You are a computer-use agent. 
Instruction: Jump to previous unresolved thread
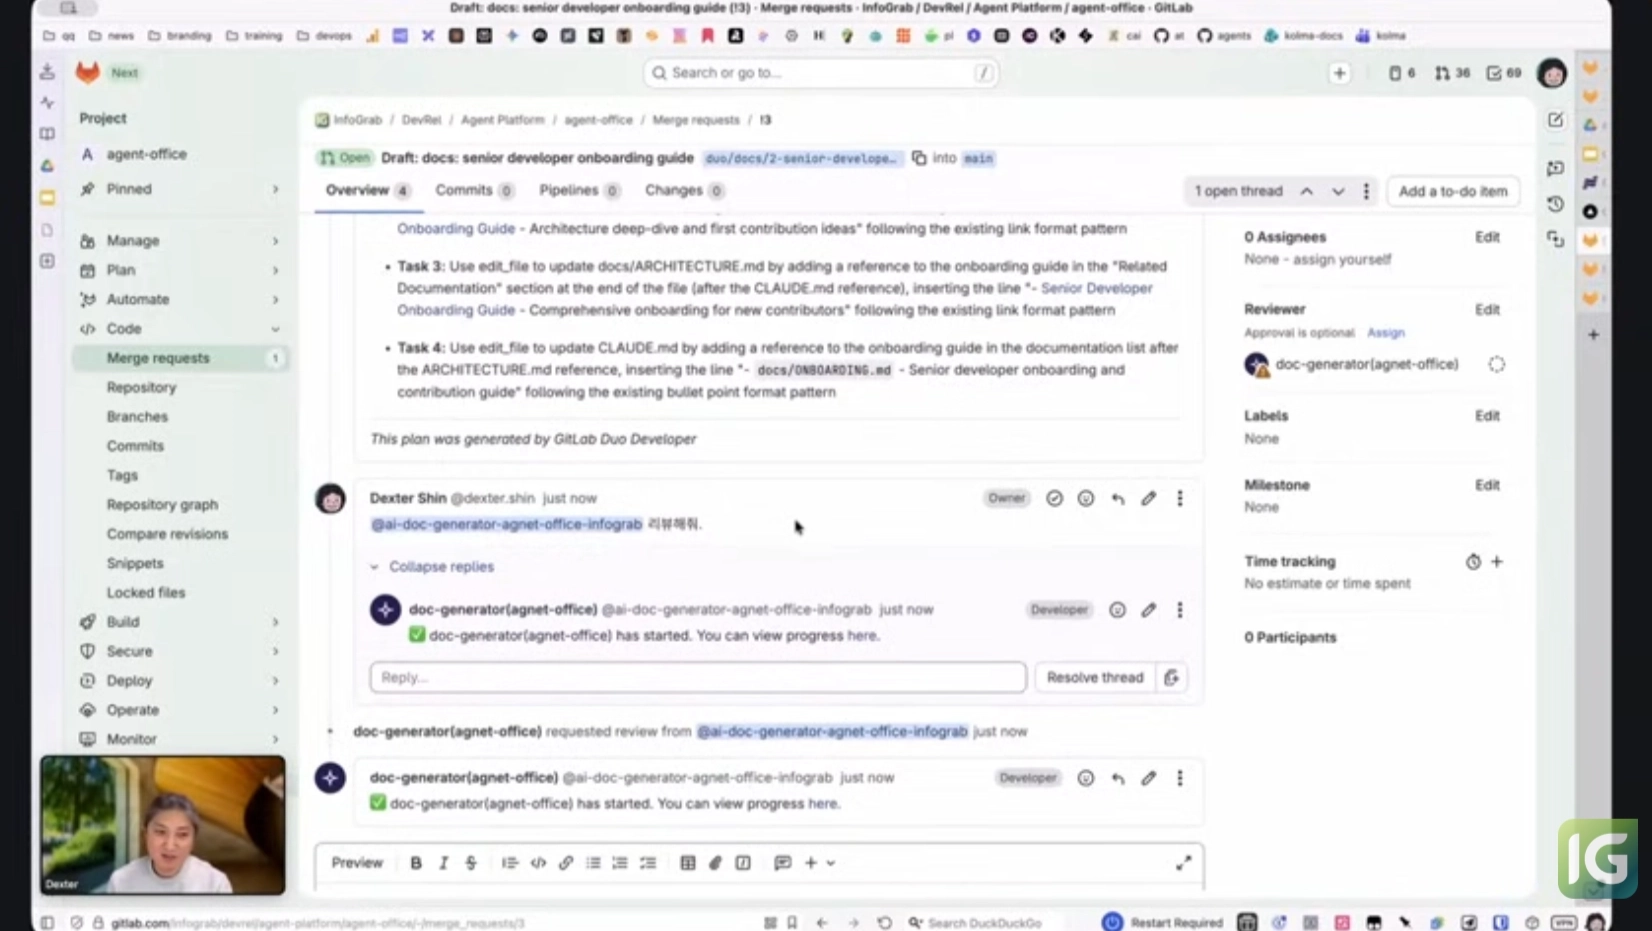(1306, 191)
